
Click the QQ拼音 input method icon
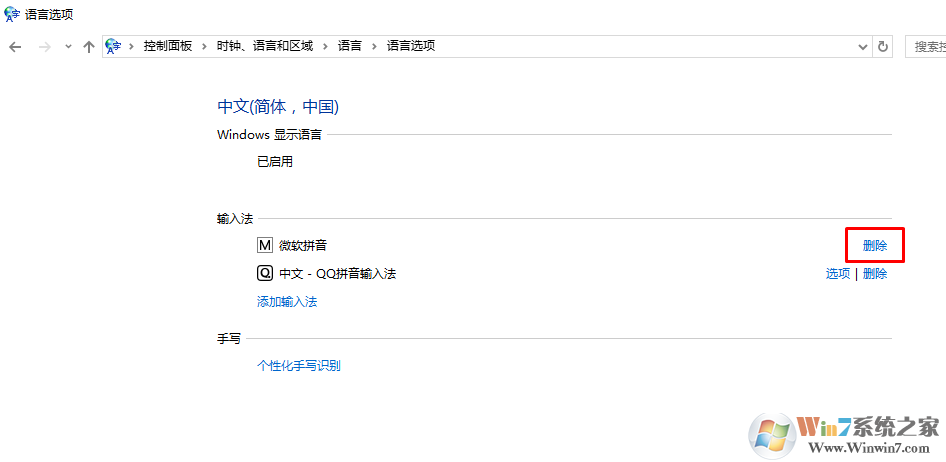pos(265,274)
